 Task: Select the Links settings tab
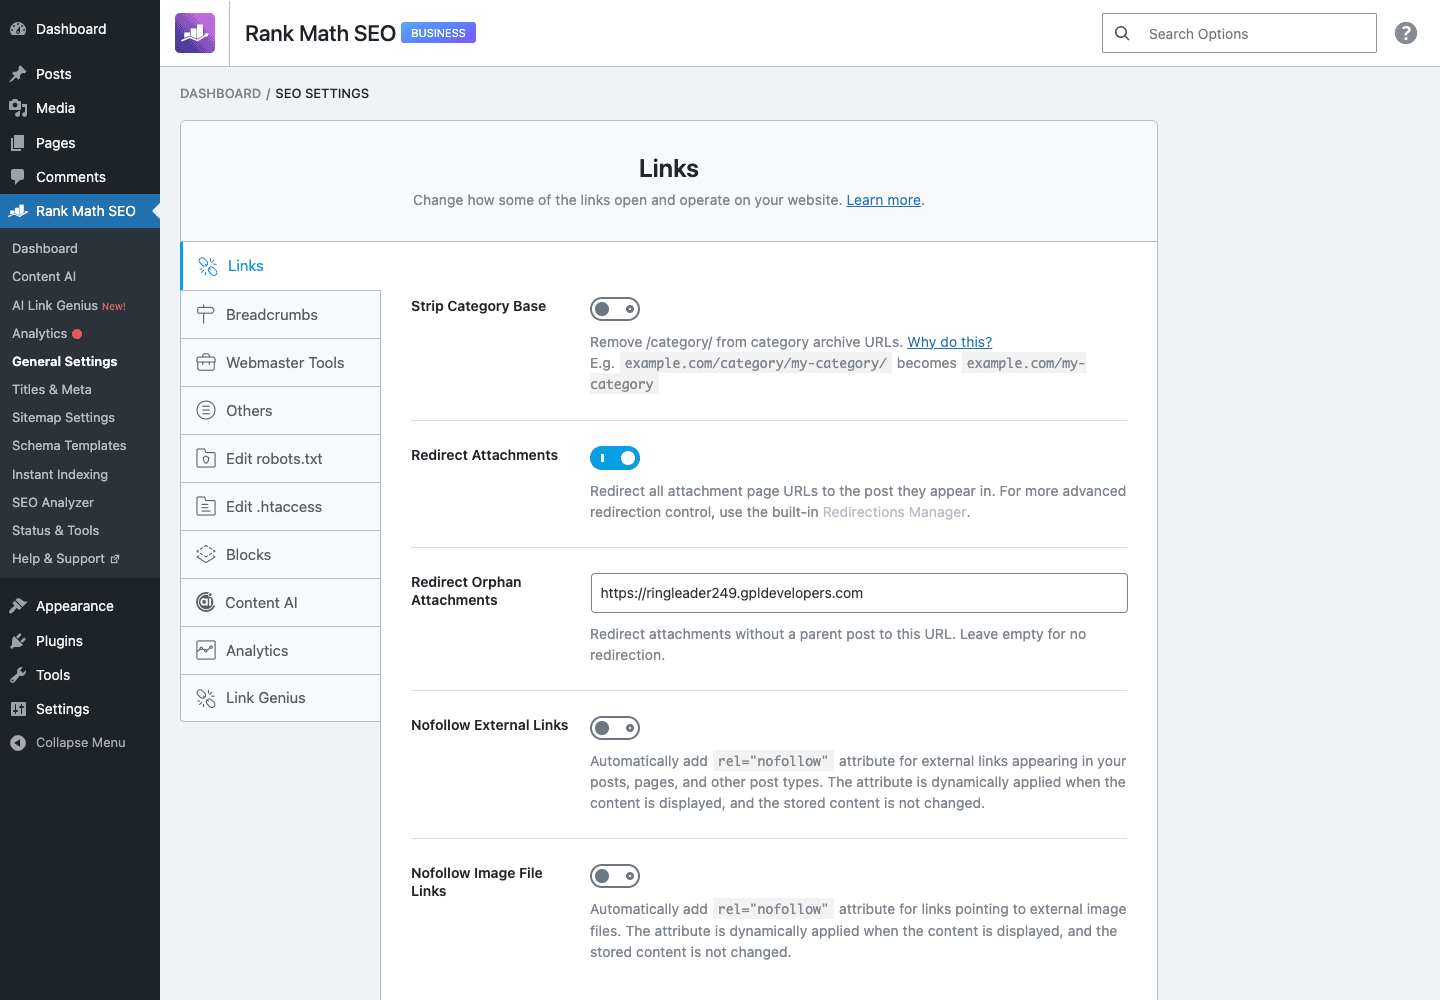[280, 266]
